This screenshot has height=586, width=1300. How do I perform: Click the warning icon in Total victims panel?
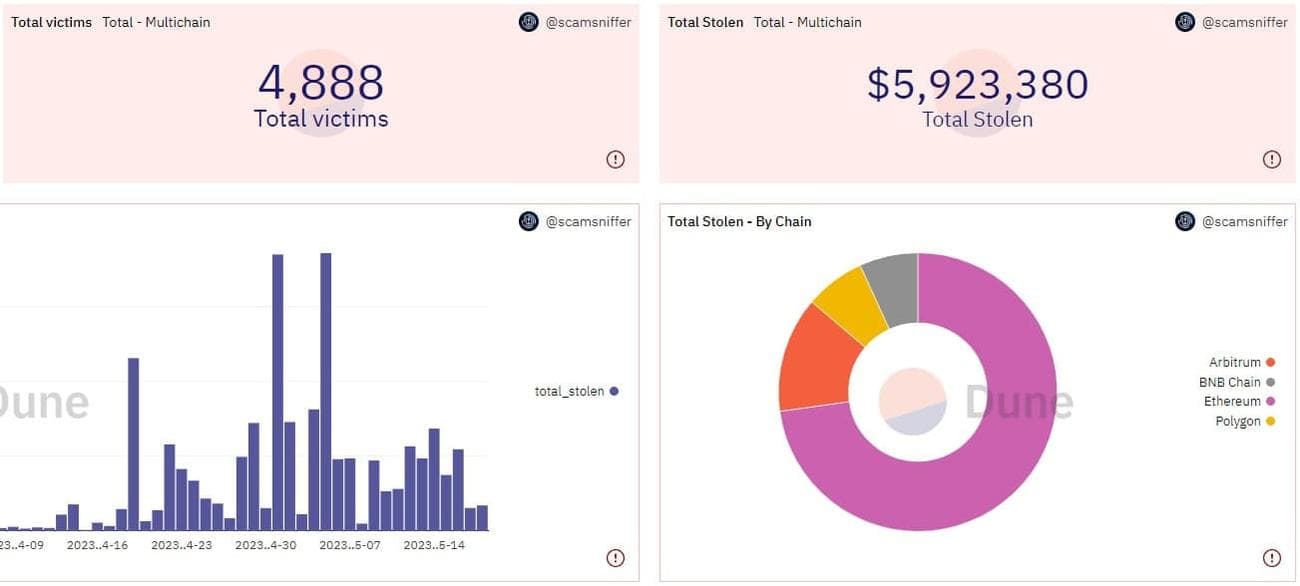[x=615, y=159]
